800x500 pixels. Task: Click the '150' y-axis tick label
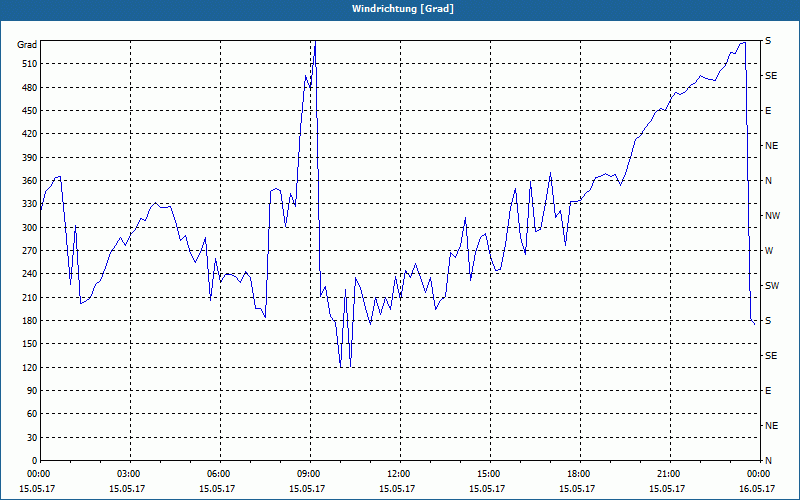point(30,344)
